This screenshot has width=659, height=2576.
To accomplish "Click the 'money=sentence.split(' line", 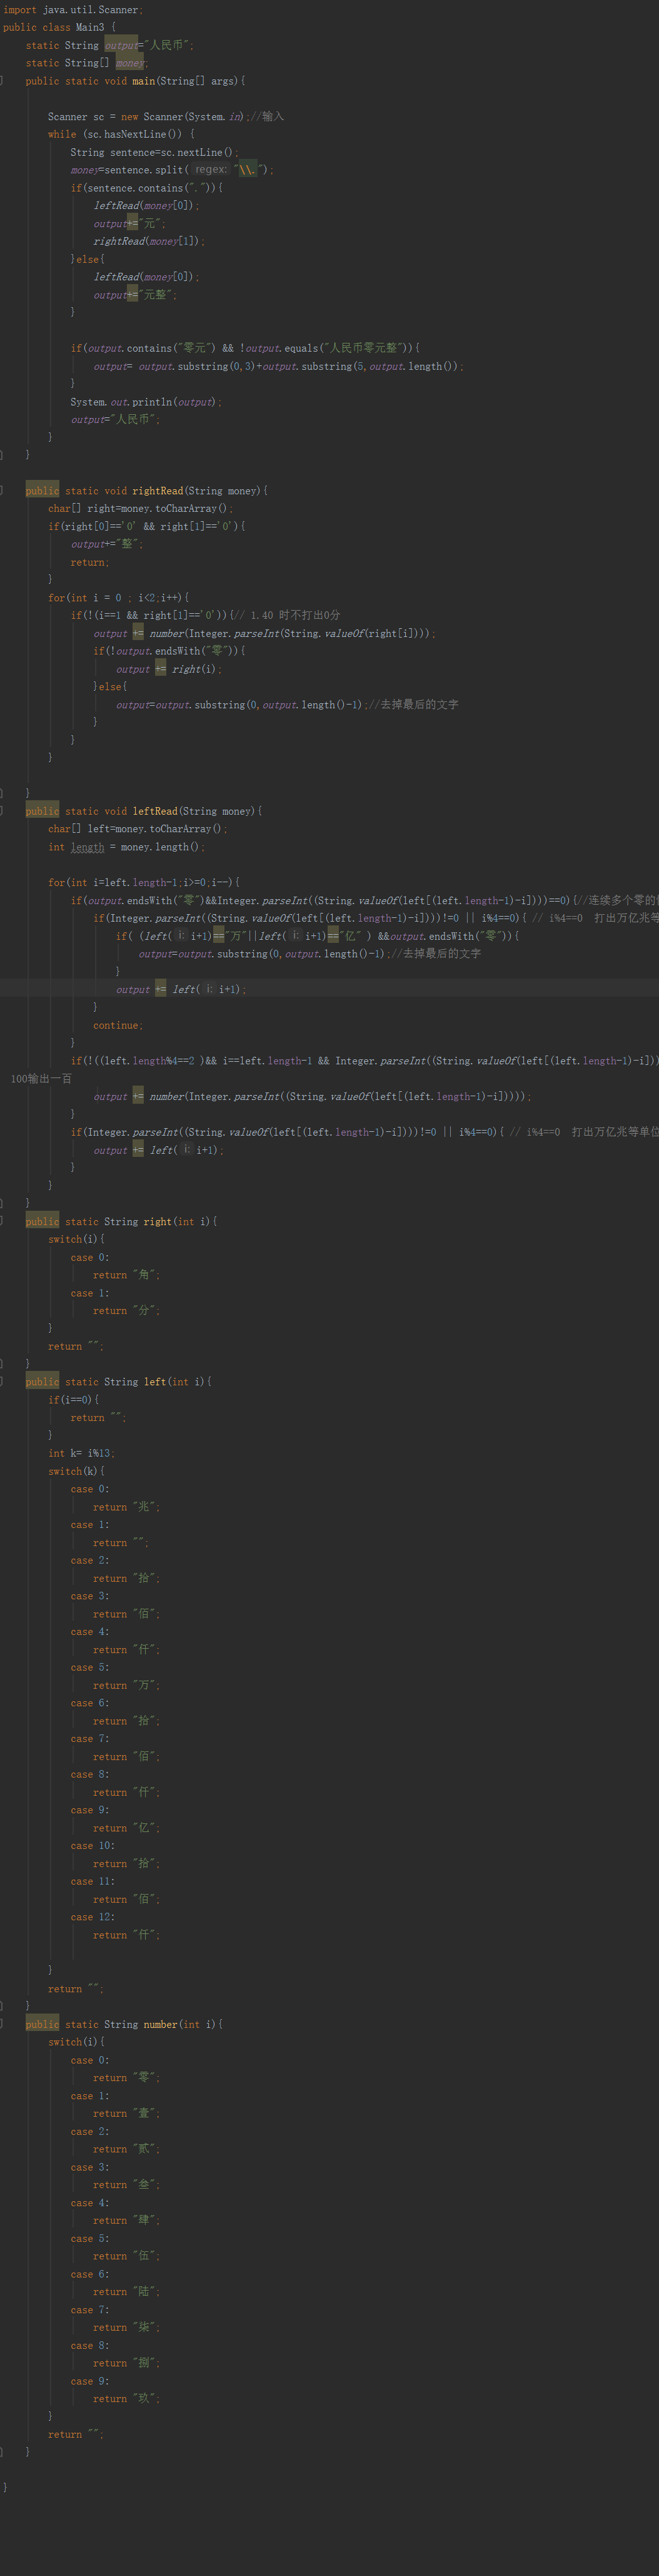I will tap(172, 170).
